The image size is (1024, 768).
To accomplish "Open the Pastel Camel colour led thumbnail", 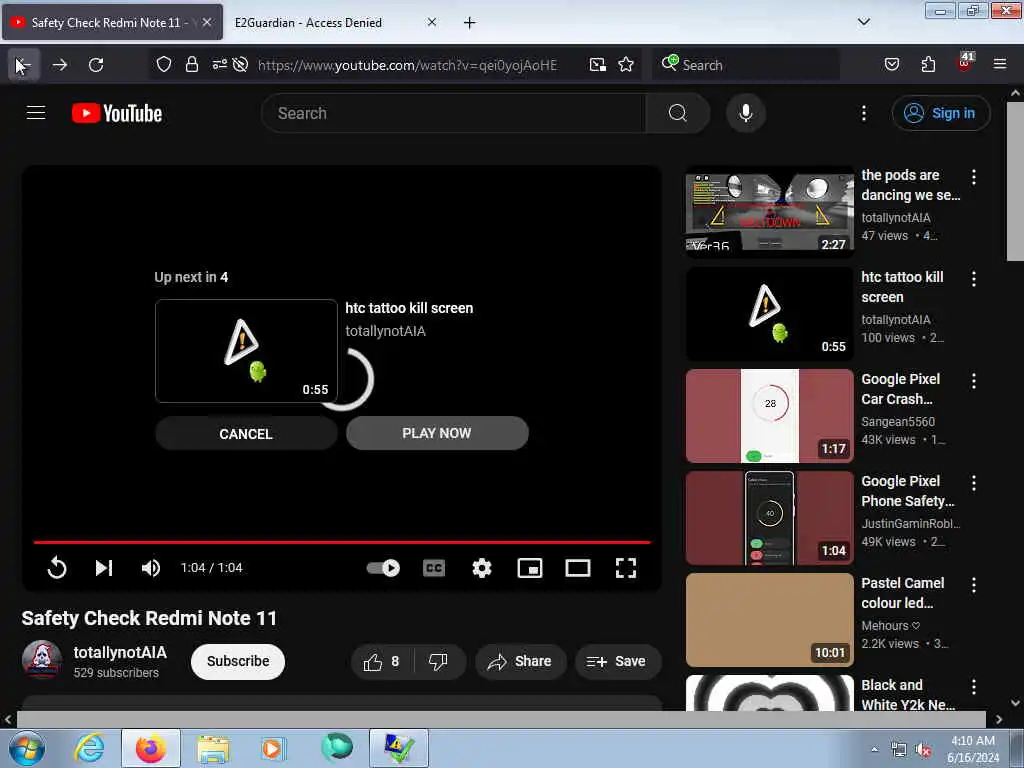I will tap(770, 620).
